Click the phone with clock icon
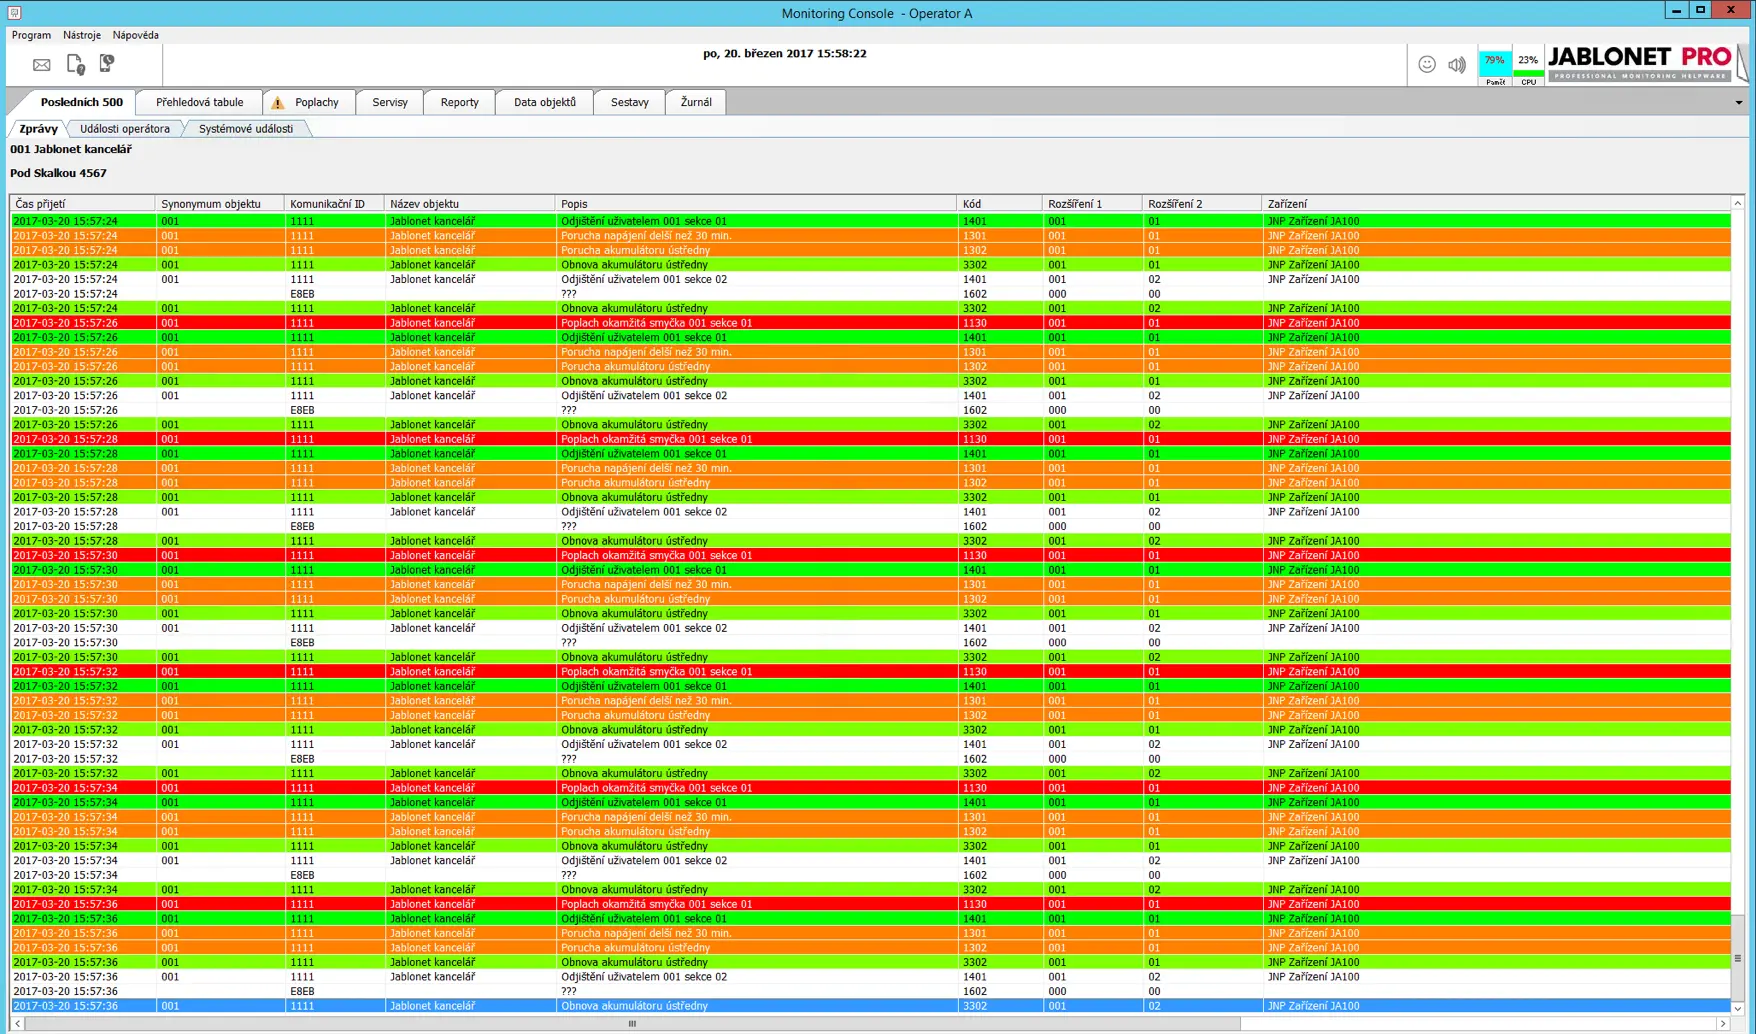This screenshot has height=1034, width=1756. point(106,64)
